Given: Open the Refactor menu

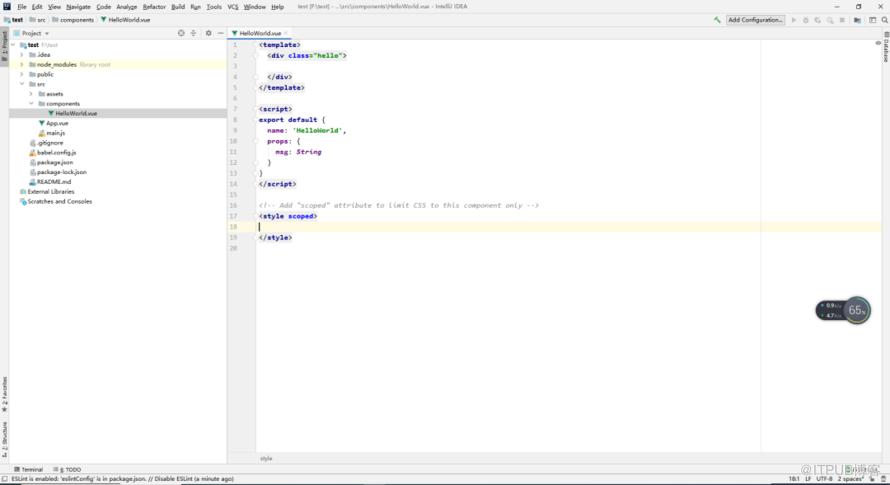Looking at the screenshot, I should (154, 7).
